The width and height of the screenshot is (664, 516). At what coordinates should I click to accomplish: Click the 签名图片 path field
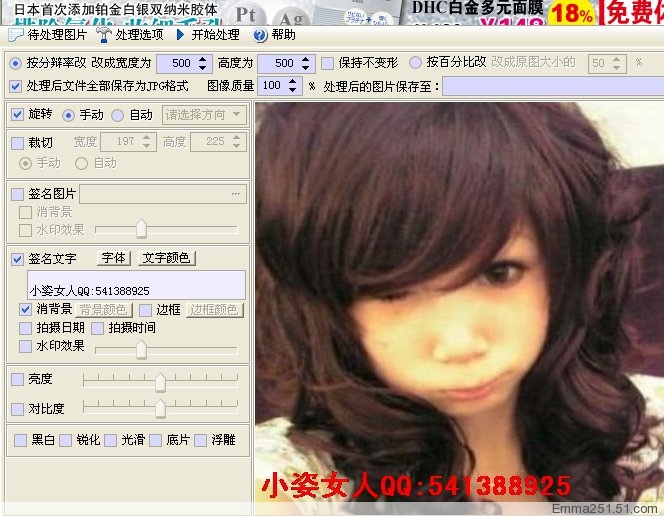[163, 194]
